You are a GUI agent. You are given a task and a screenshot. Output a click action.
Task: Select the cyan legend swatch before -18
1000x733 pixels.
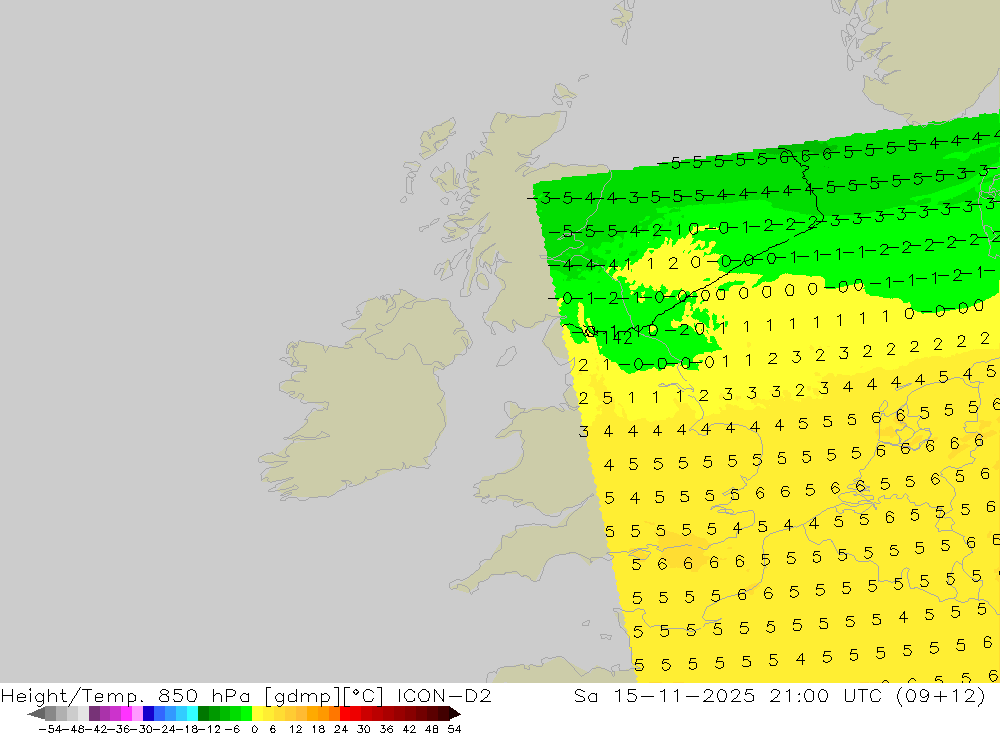[192, 714]
